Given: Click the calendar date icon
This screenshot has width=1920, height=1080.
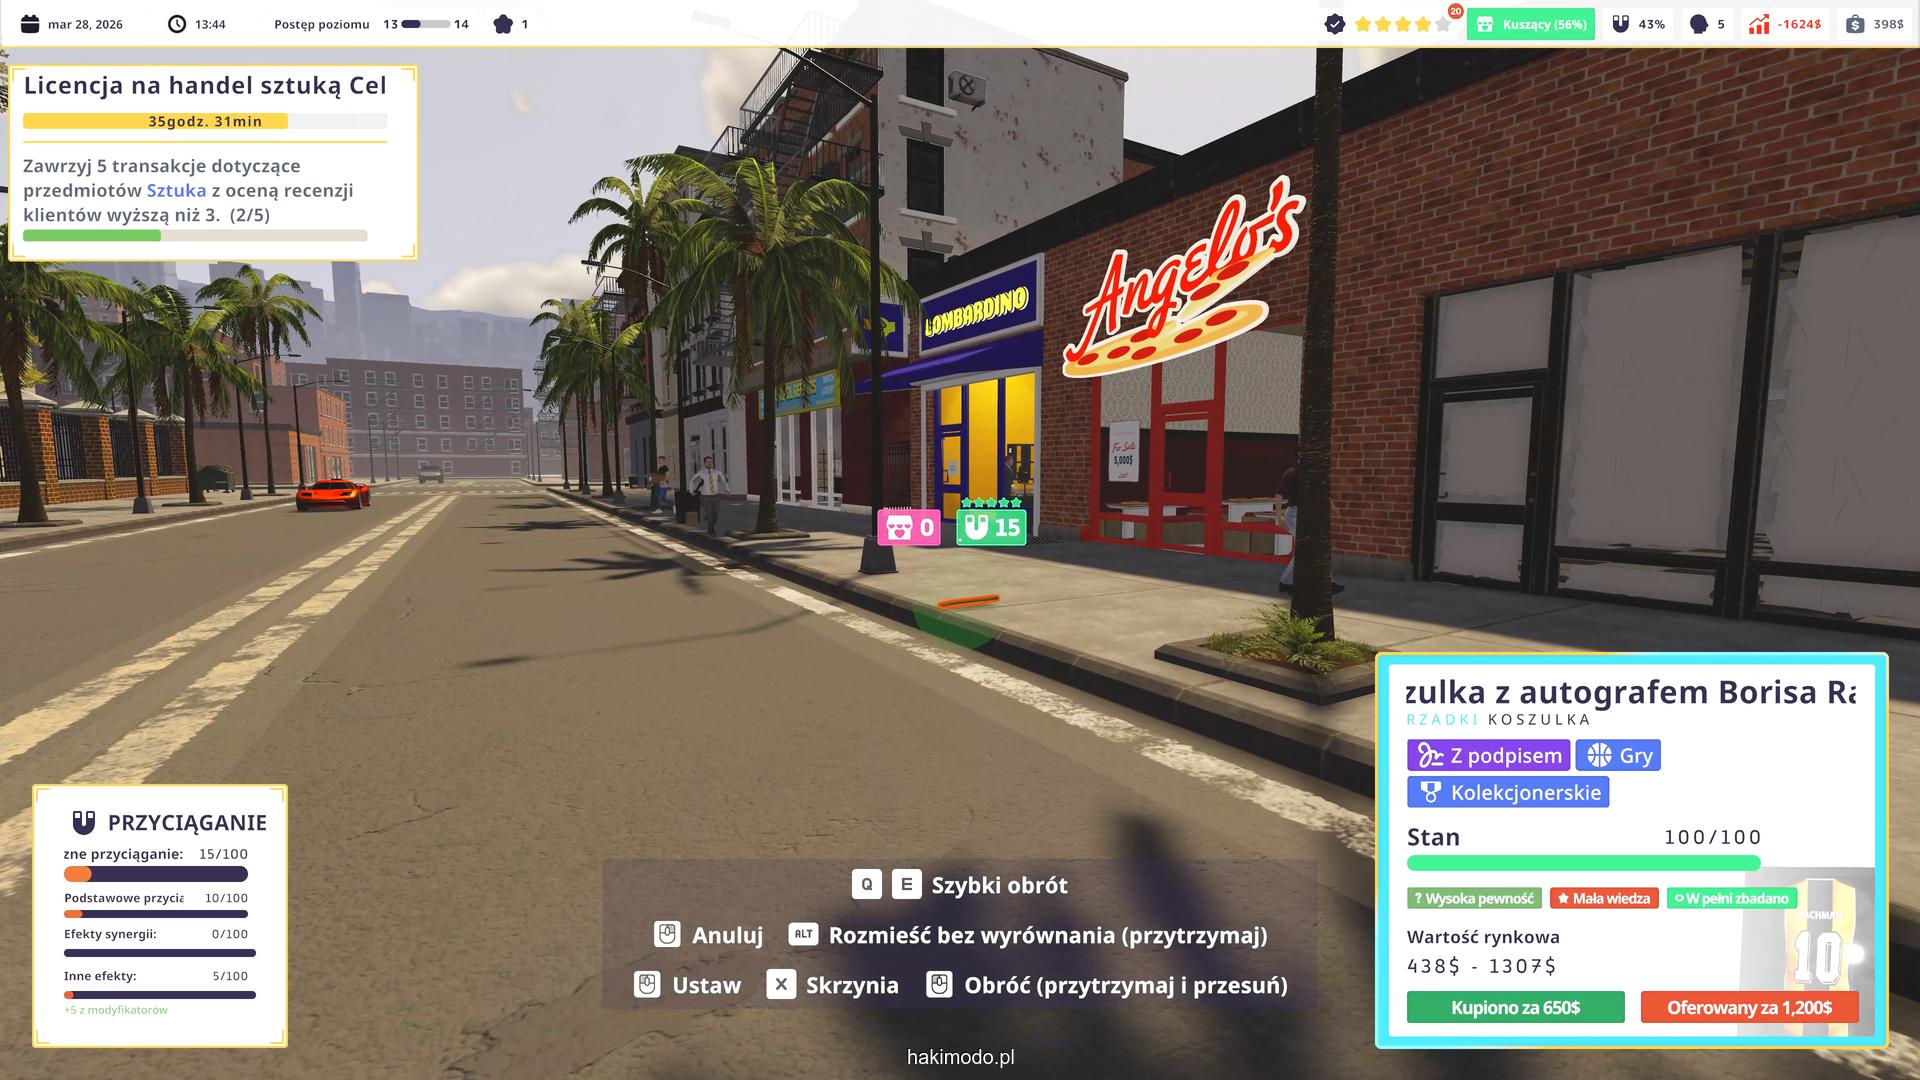Looking at the screenshot, I should pos(30,24).
